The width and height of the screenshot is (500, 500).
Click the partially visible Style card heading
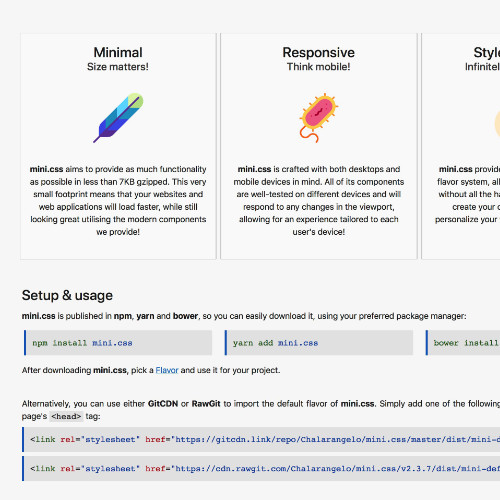[487, 52]
